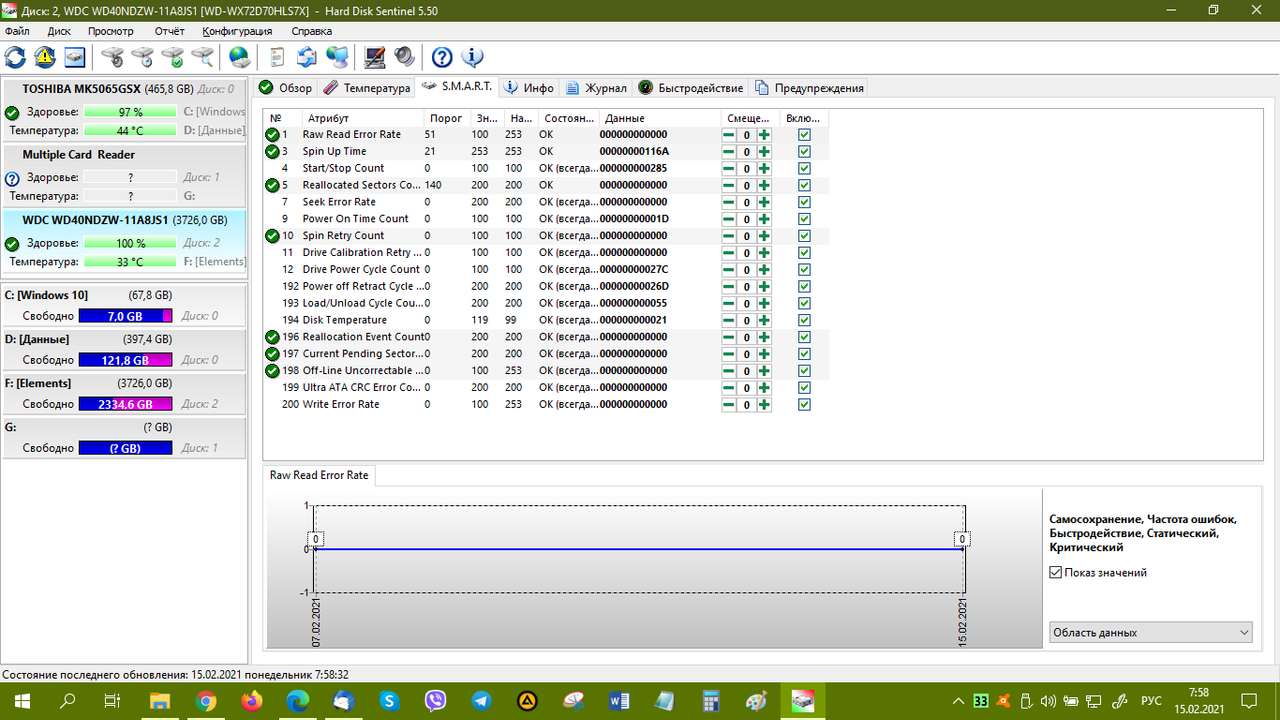The width and height of the screenshot is (1280, 720).
Task: Increase offset for Reallocated Sectors Count
Action: [764, 186]
